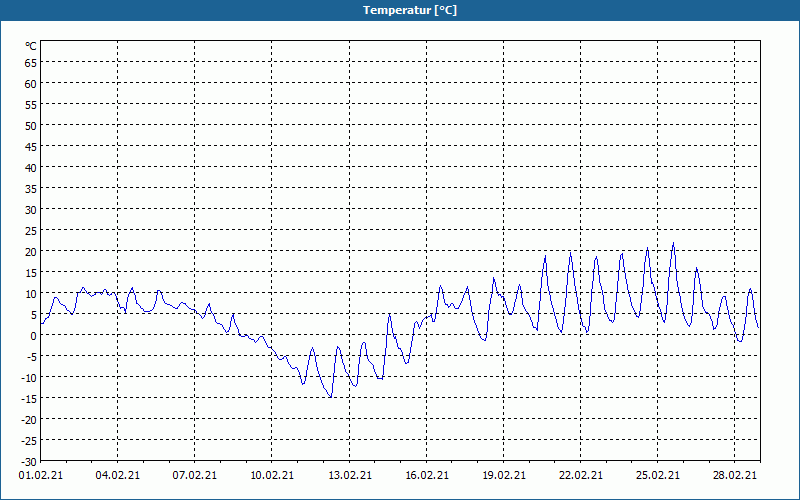Screen dimensions: 800x500
Task: Select the y-axis label -25
Action: (x=29, y=441)
